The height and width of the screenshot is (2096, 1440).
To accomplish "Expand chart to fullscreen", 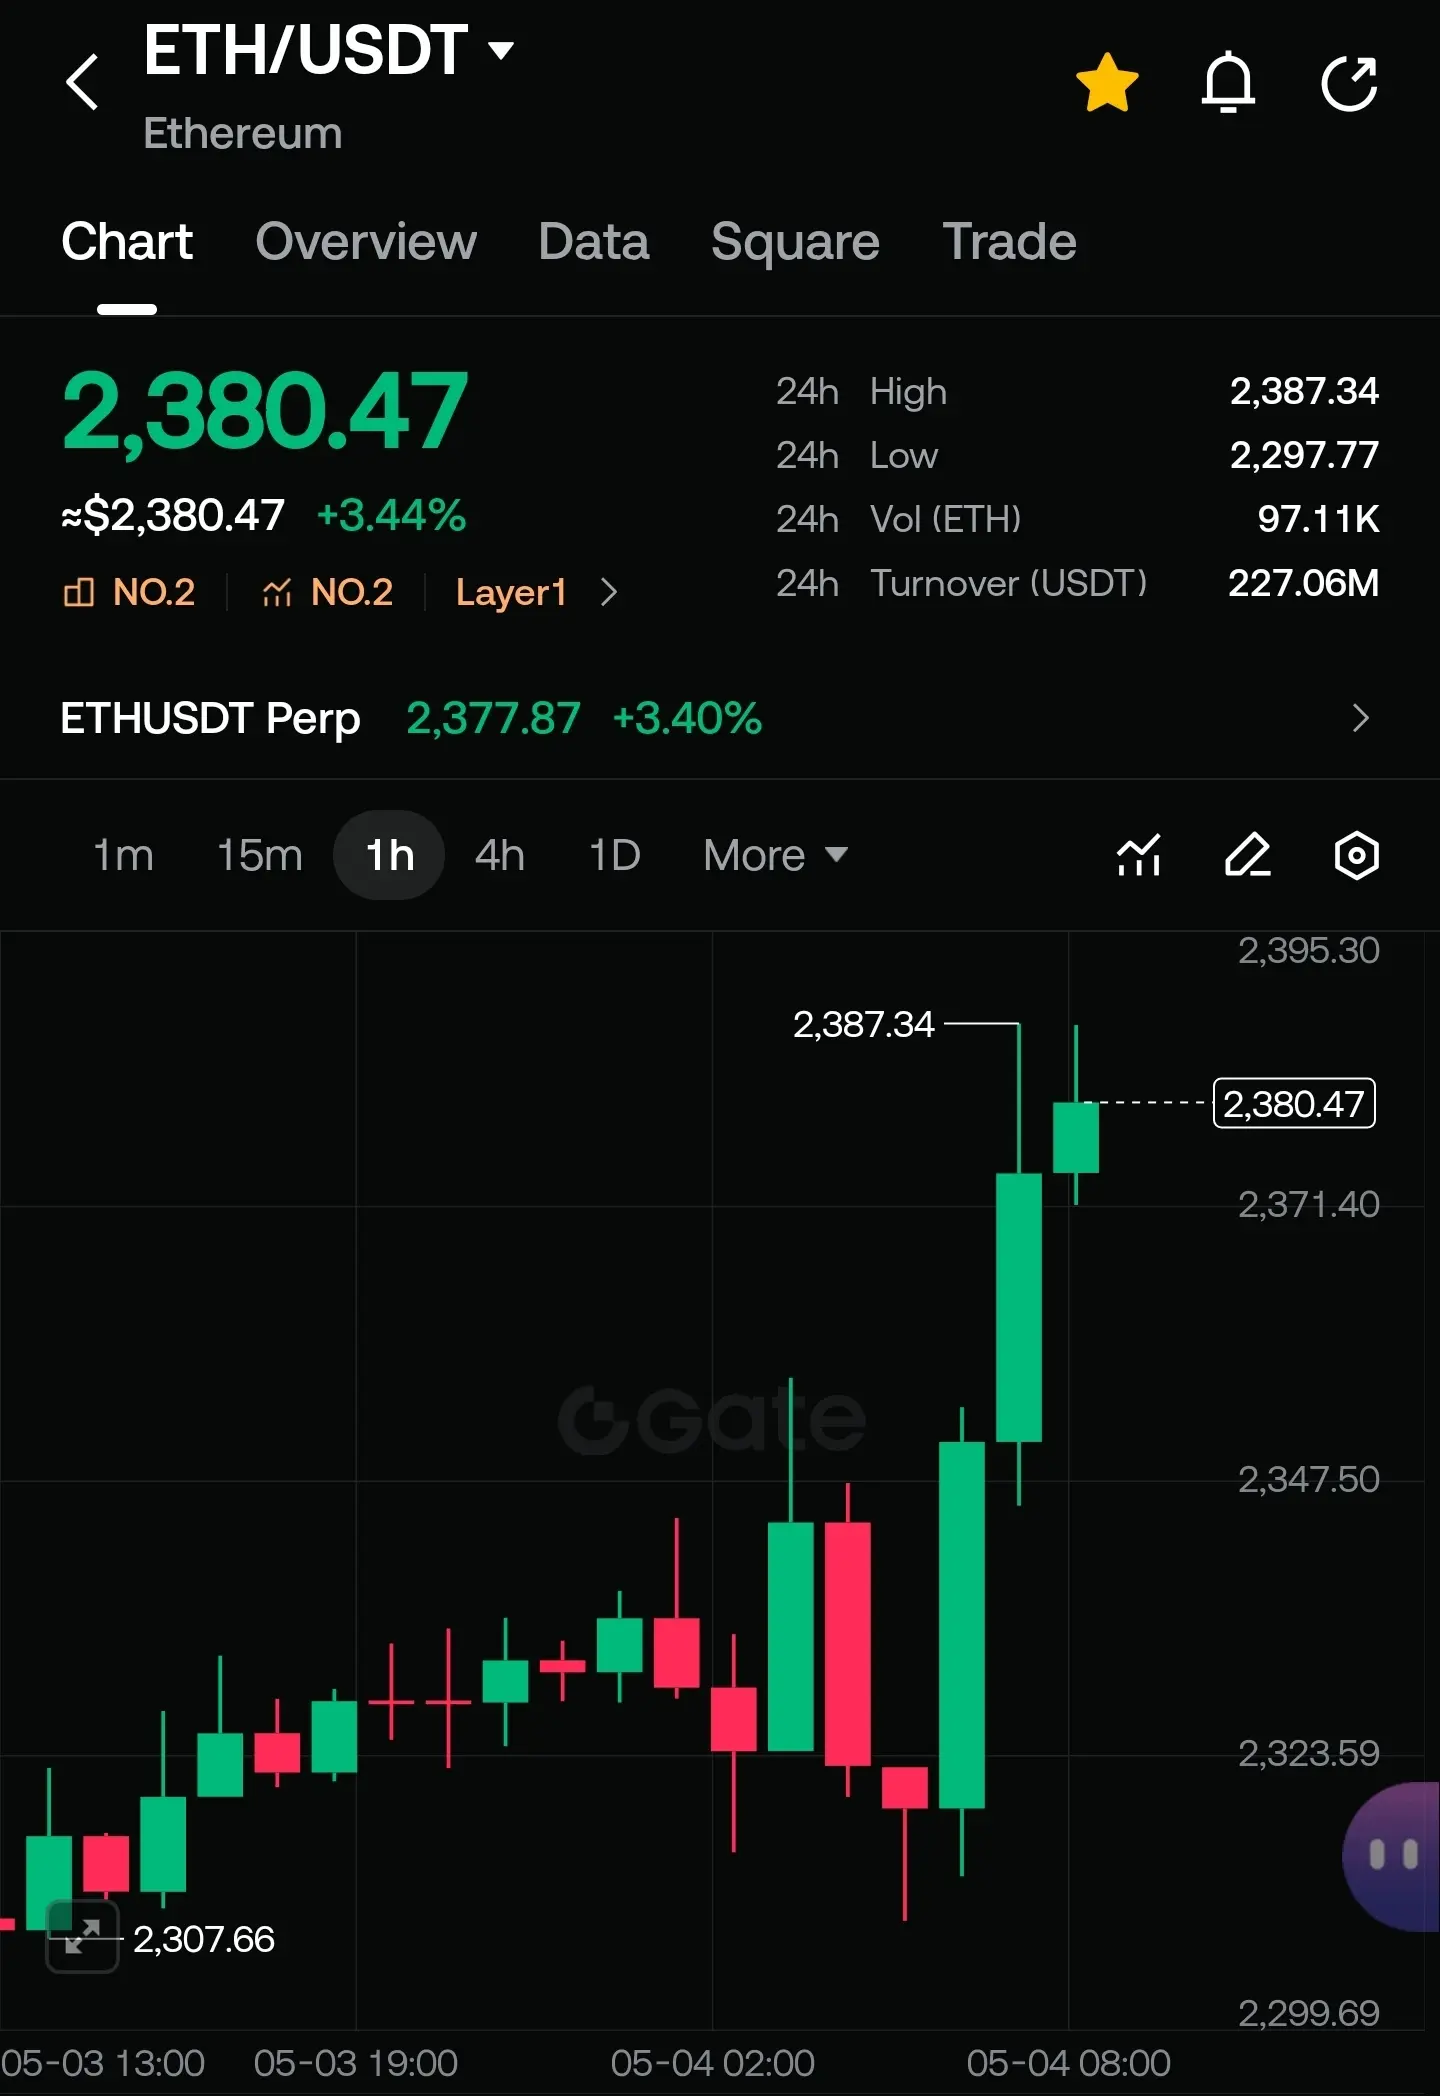I will click(83, 1936).
